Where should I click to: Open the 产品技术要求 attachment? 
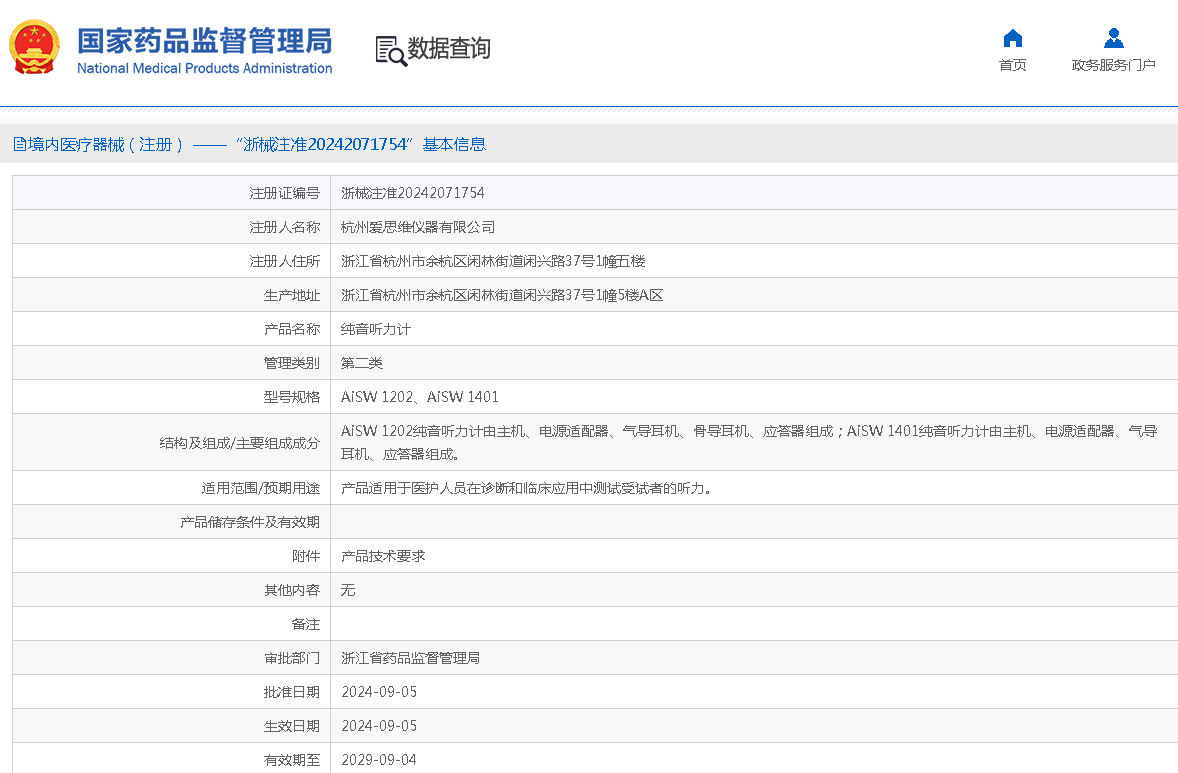coord(383,556)
